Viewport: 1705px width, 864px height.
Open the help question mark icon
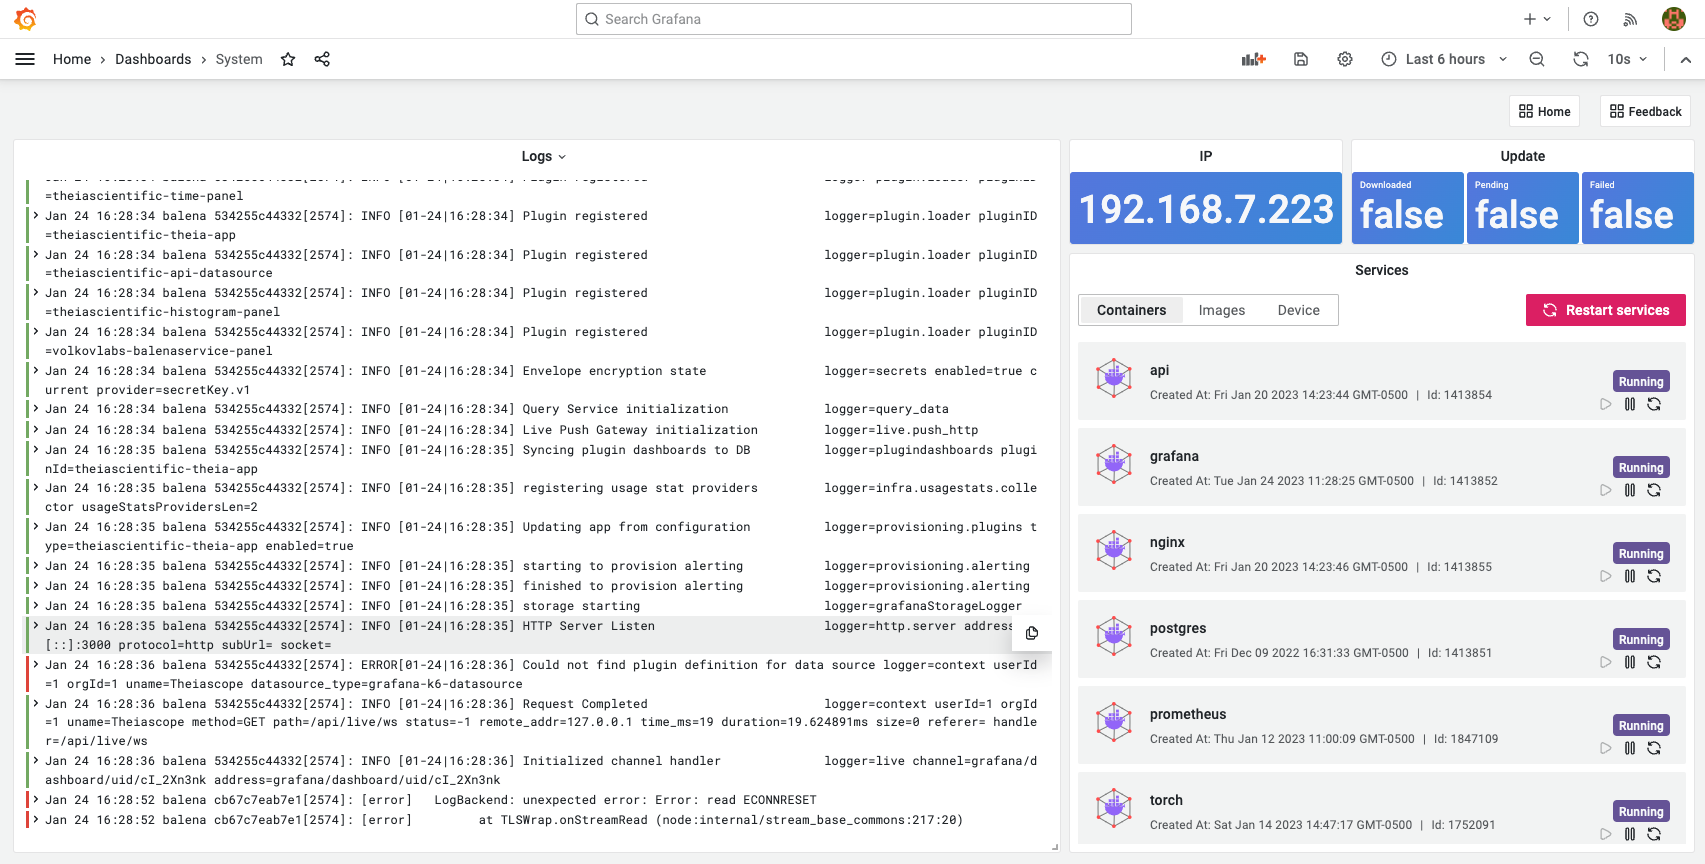coord(1591,19)
